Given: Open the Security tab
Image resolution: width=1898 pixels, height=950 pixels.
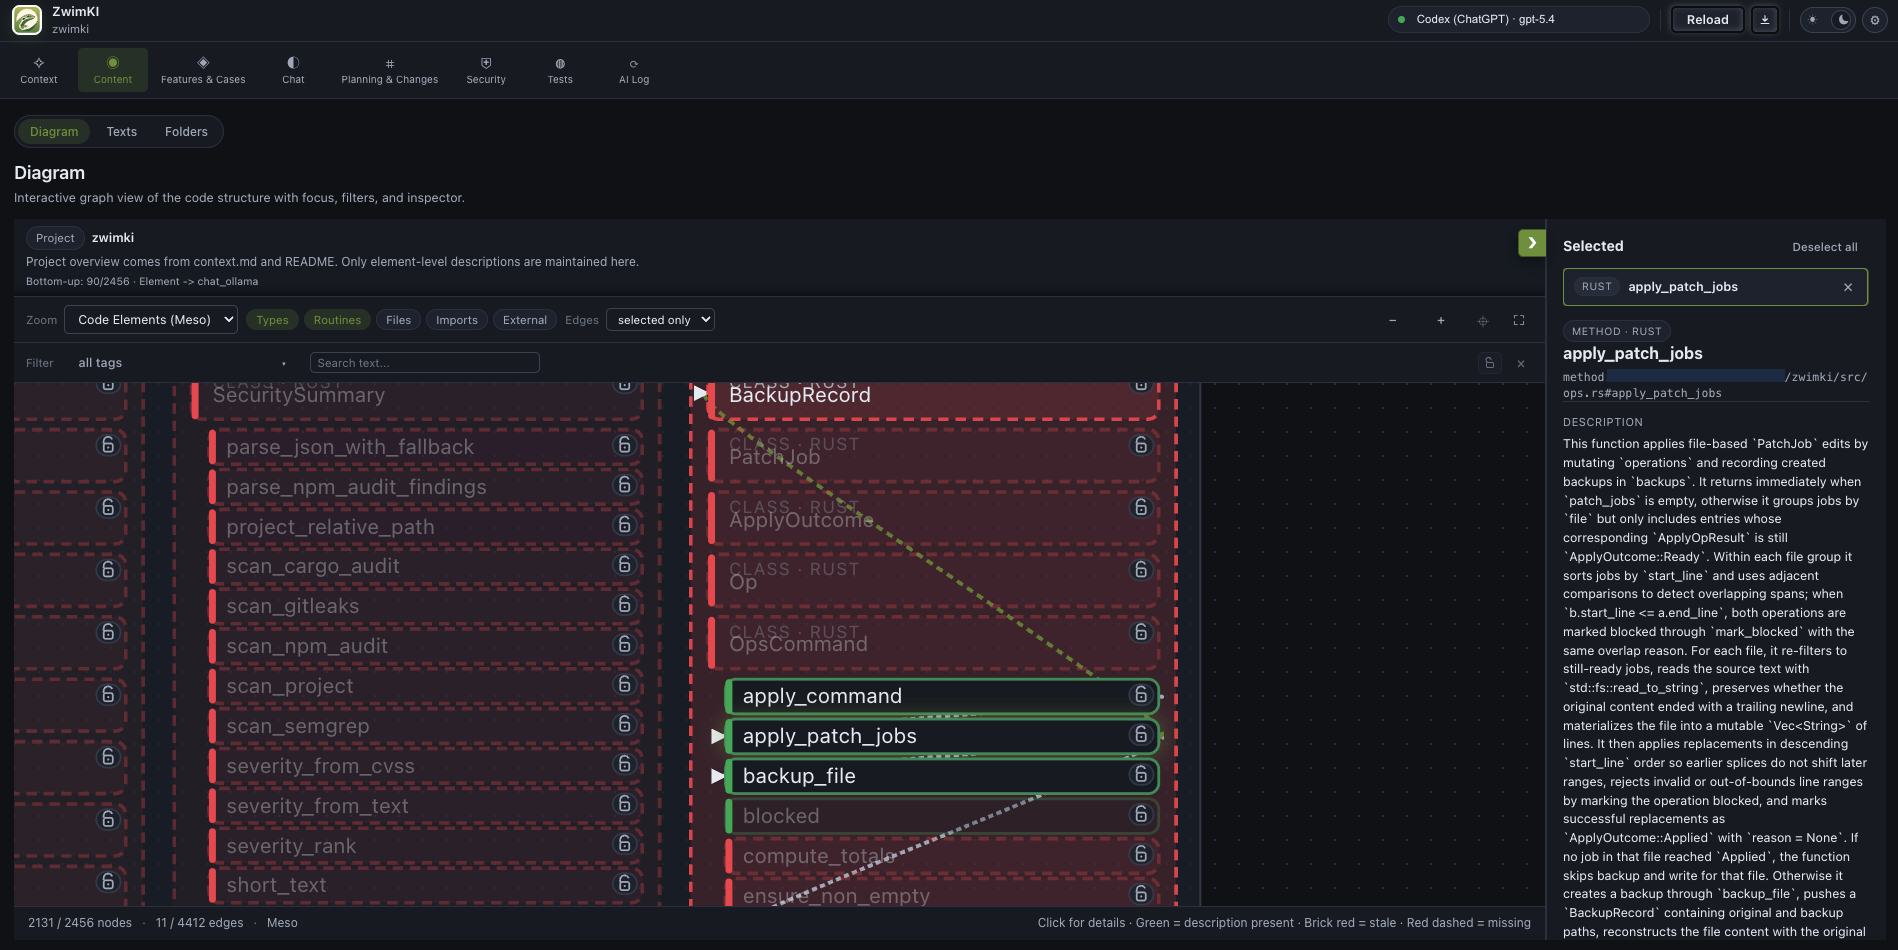Looking at the screenshot, I should click(x=486, y=70).
